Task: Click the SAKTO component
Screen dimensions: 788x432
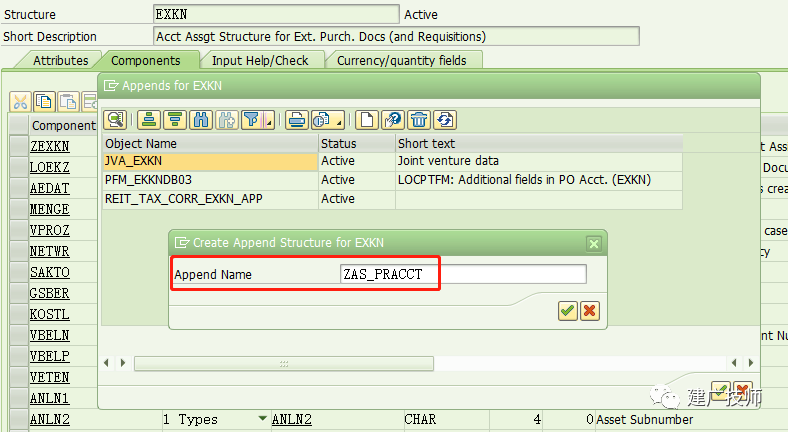Action: click(x=50, y=272)
